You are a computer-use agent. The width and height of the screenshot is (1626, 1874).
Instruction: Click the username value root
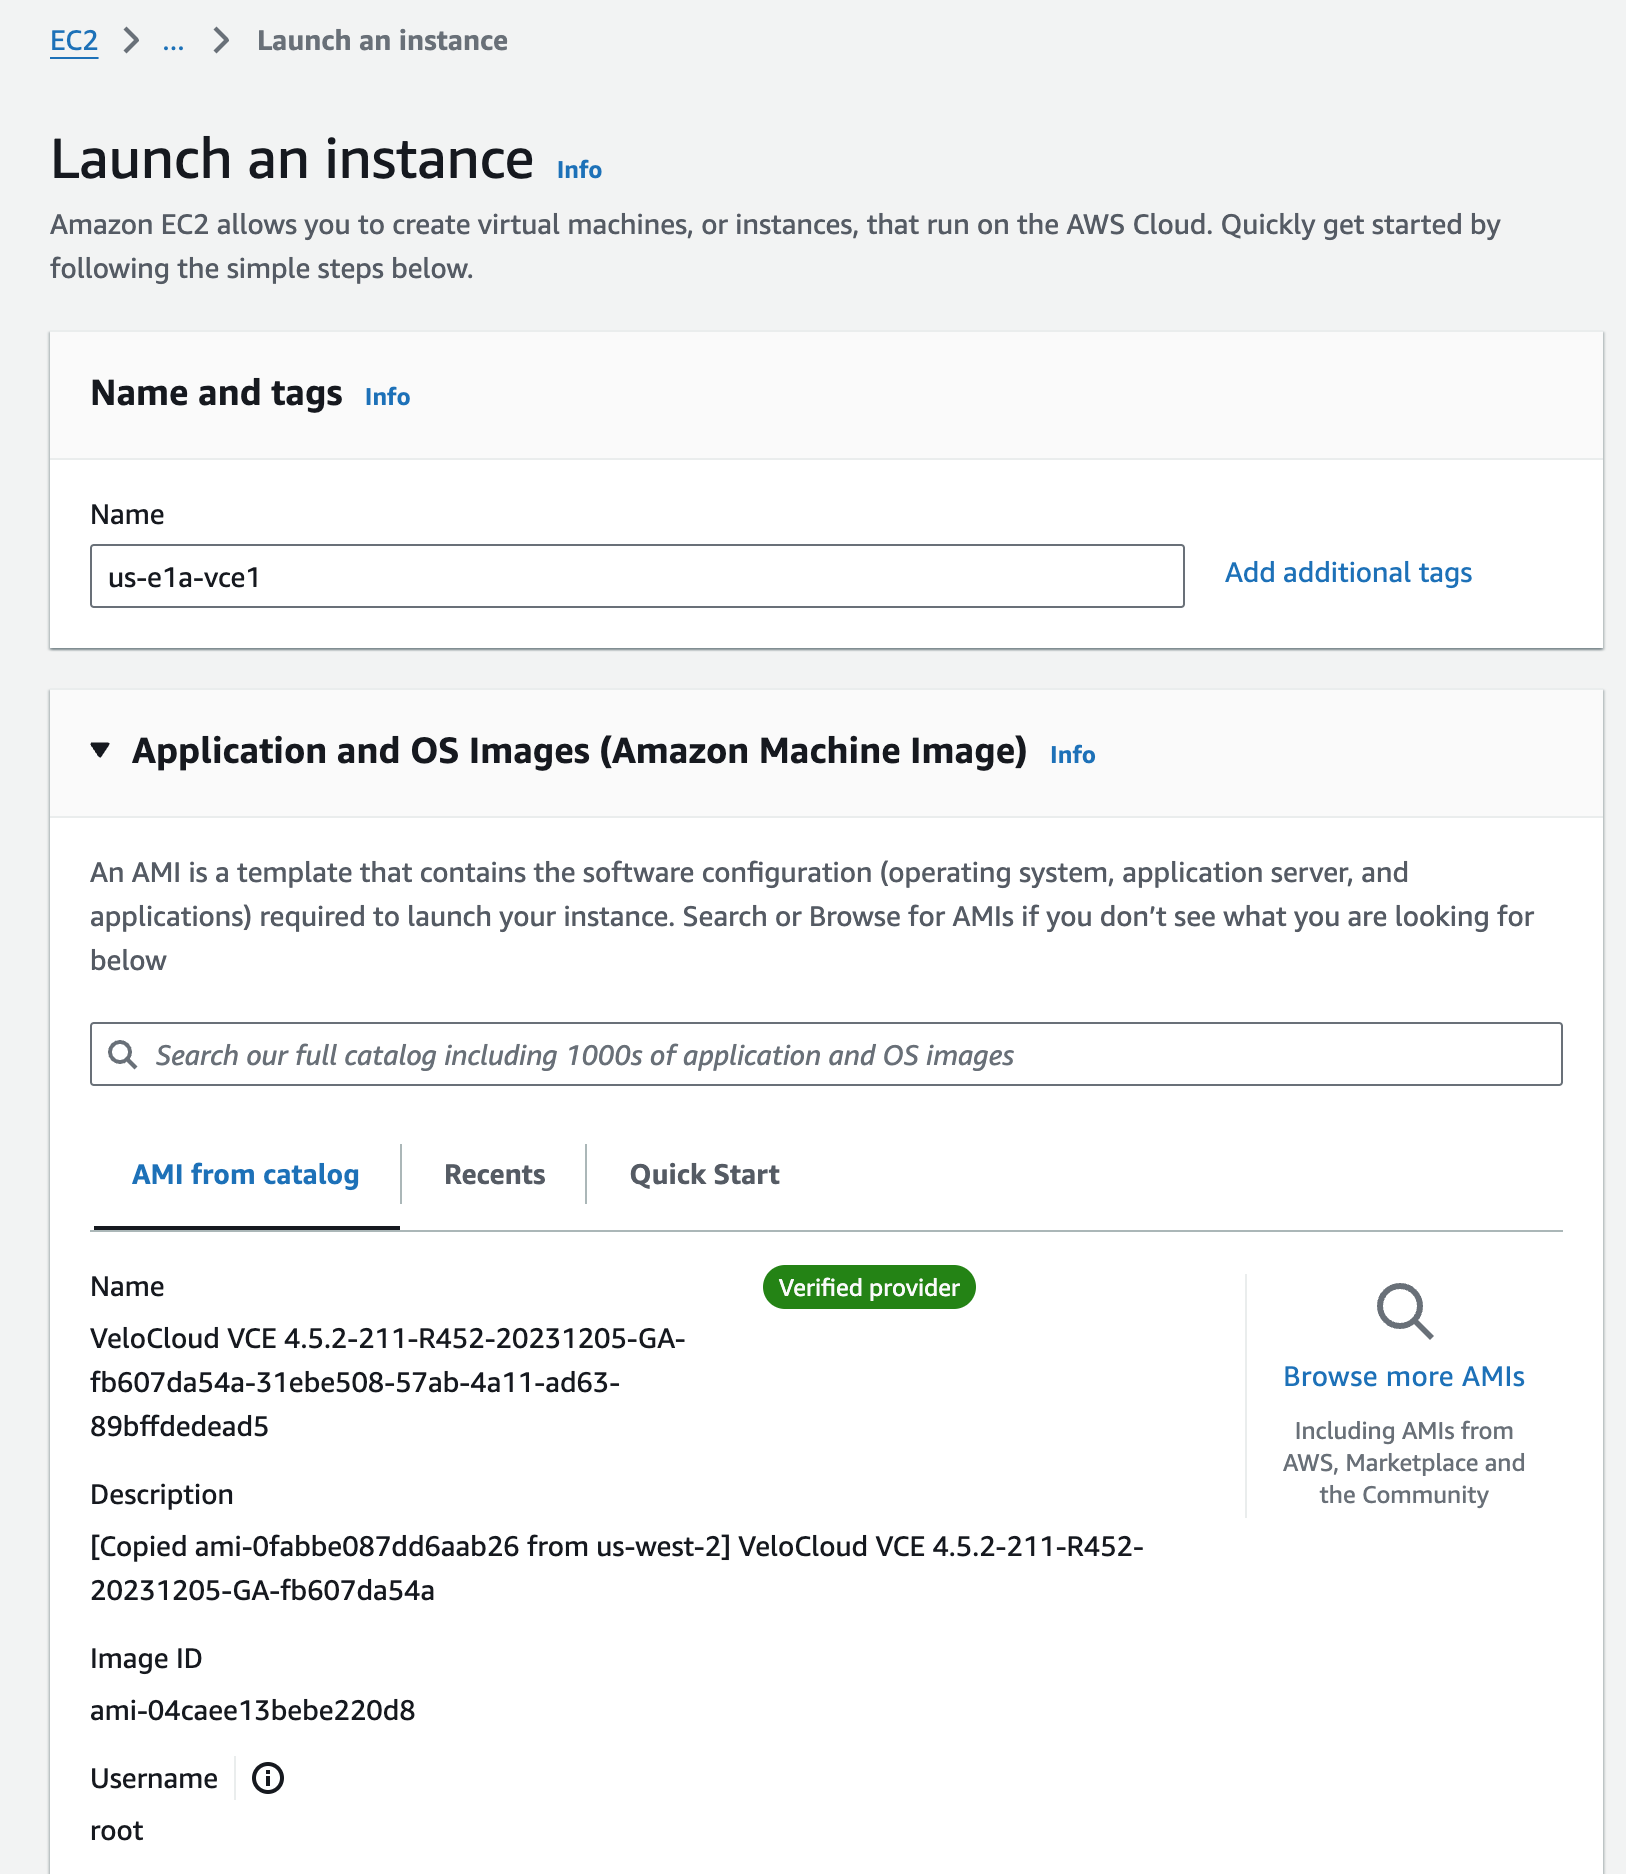point(117,1830)
